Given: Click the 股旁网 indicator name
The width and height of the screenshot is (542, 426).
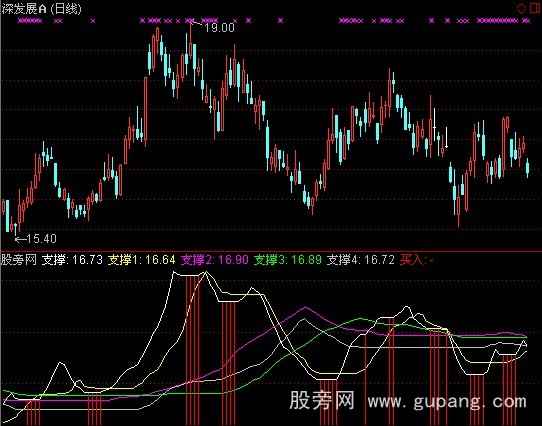Looking at the screenshot, I should [x=19, y=259].
